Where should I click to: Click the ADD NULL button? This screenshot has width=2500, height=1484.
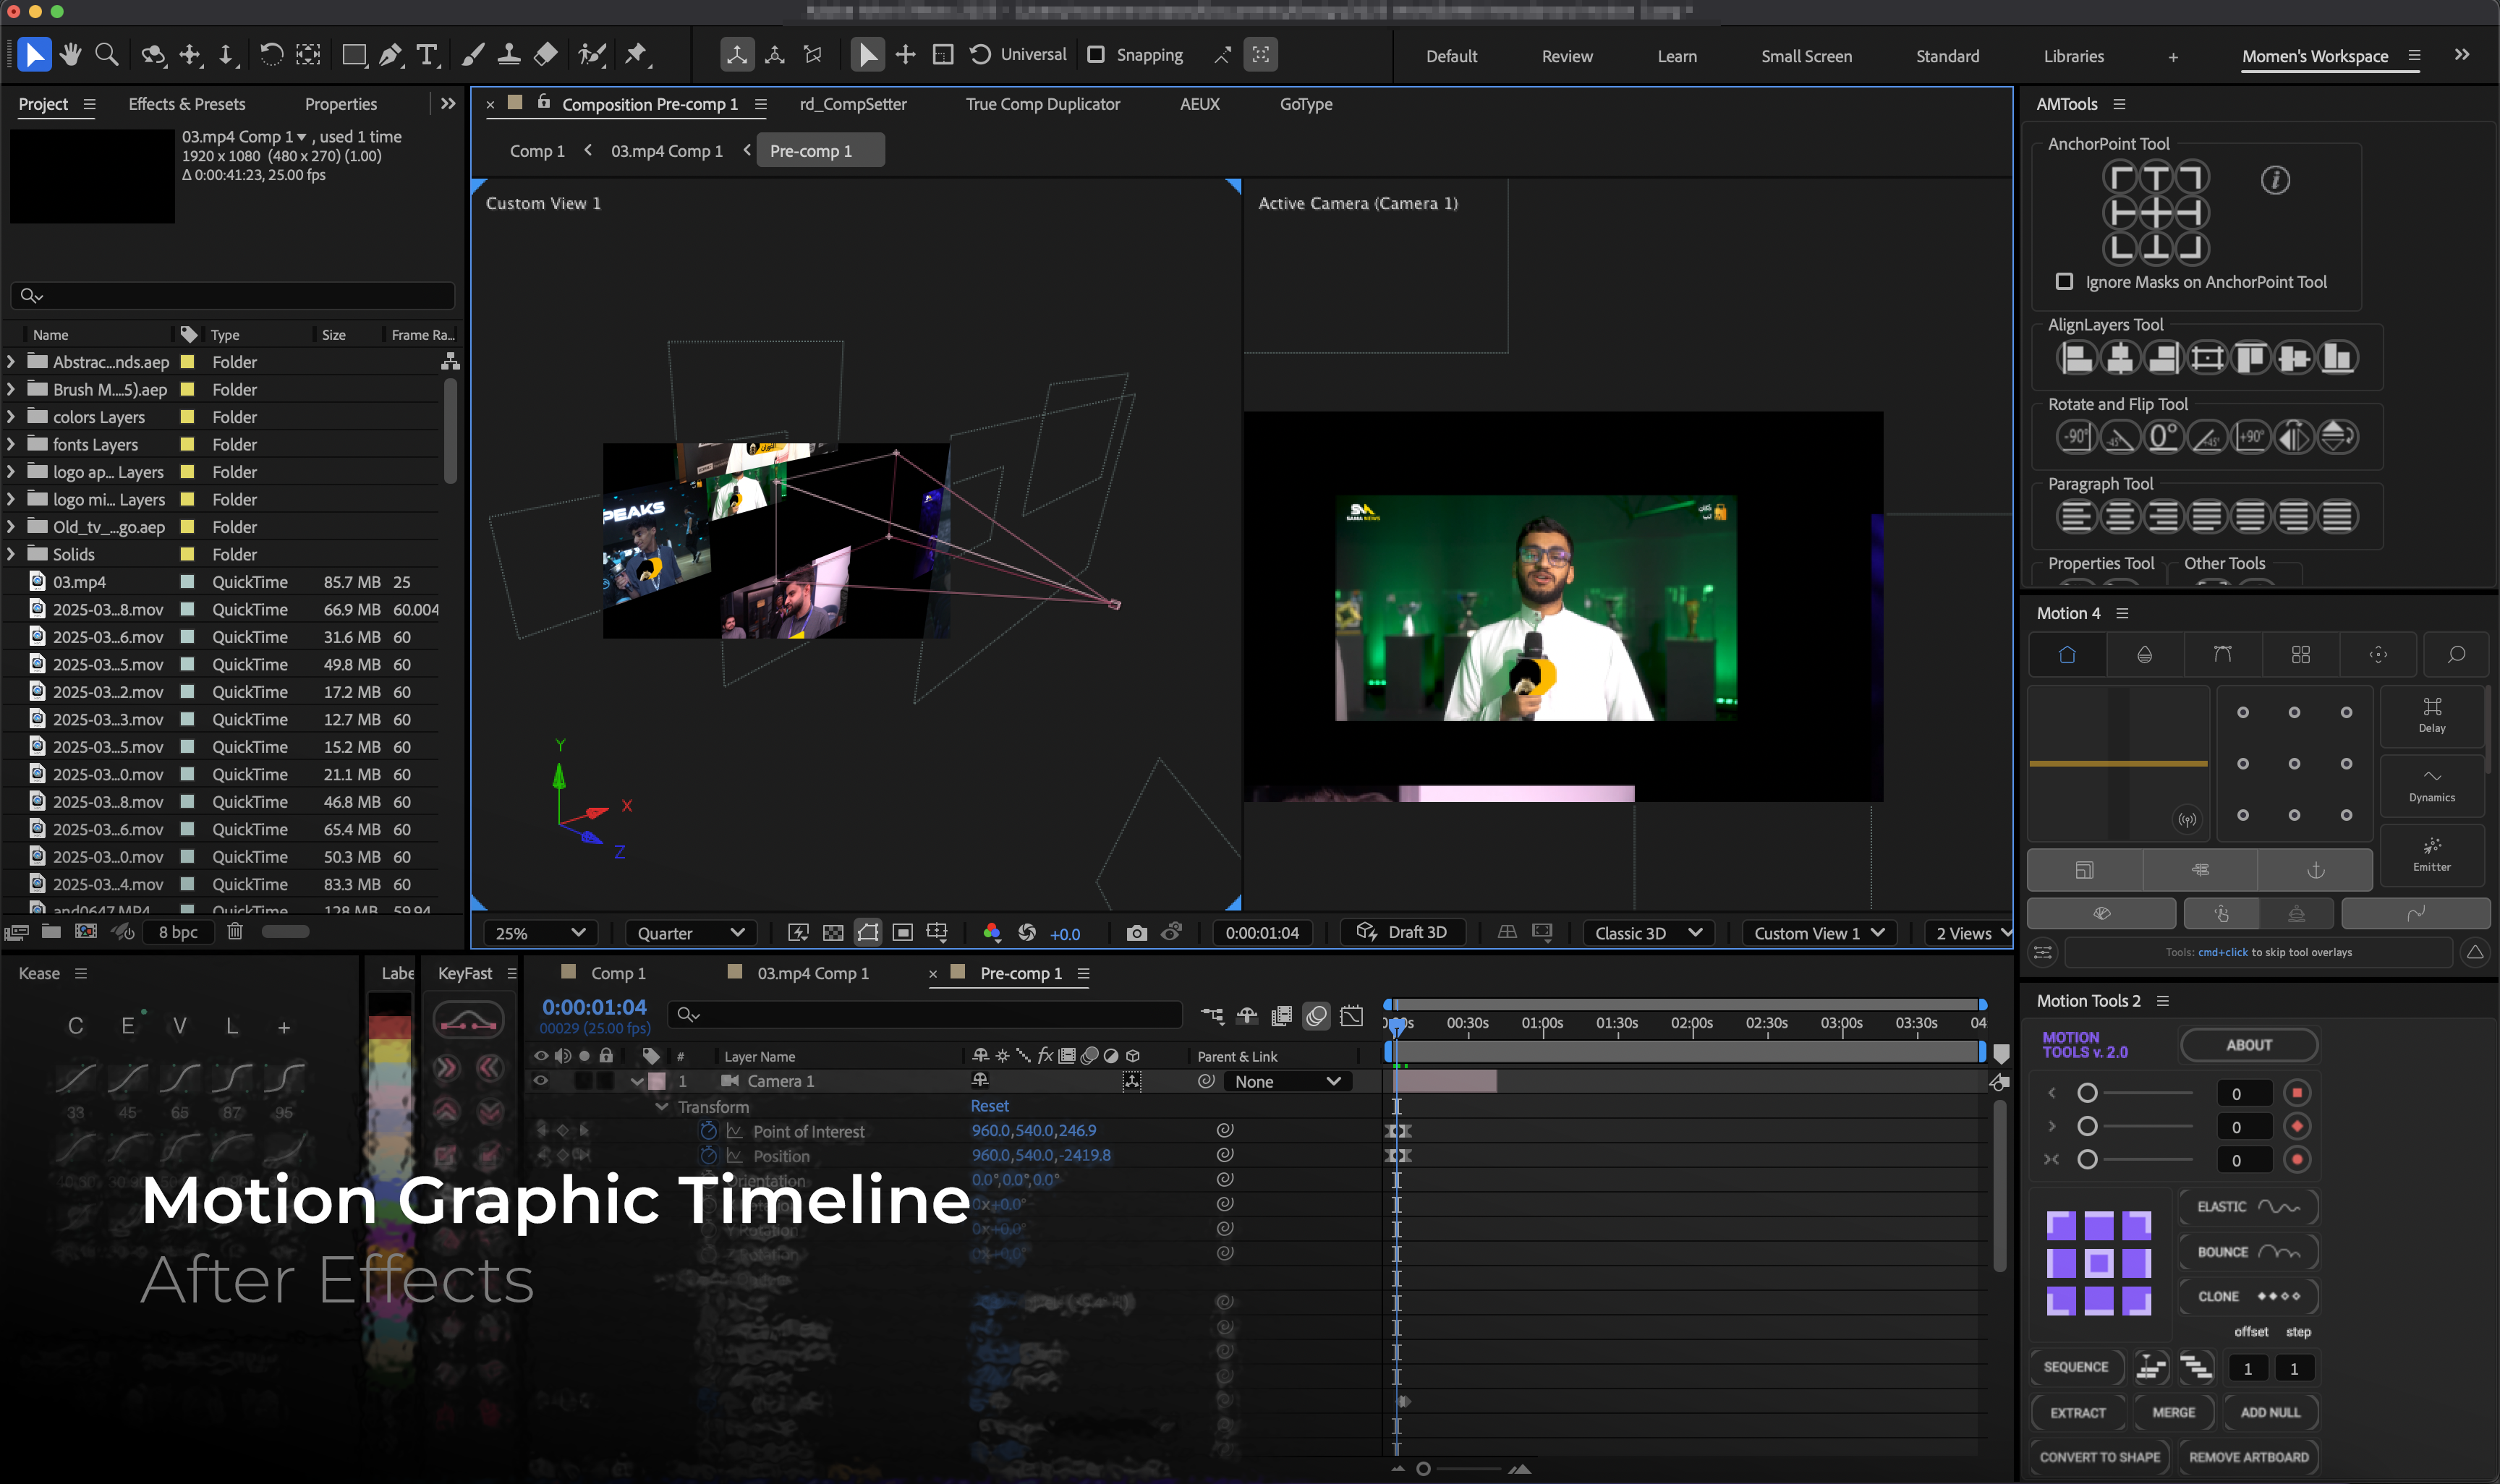(2269, 1412)
